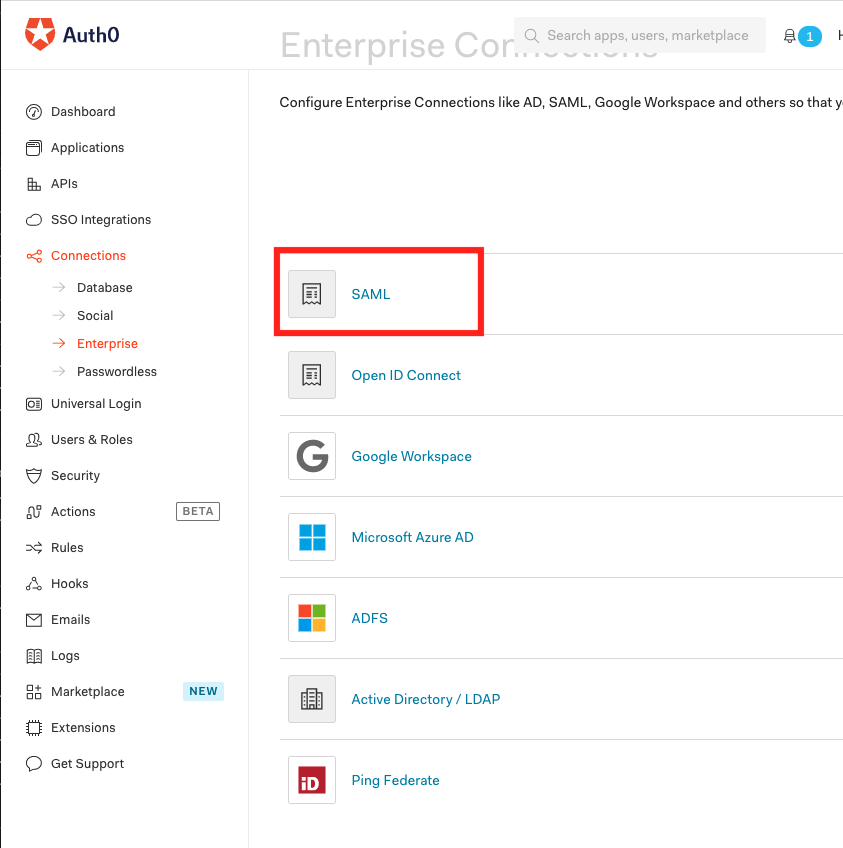Click the Marketplace grid icon
843x848 pixels.
34,692
